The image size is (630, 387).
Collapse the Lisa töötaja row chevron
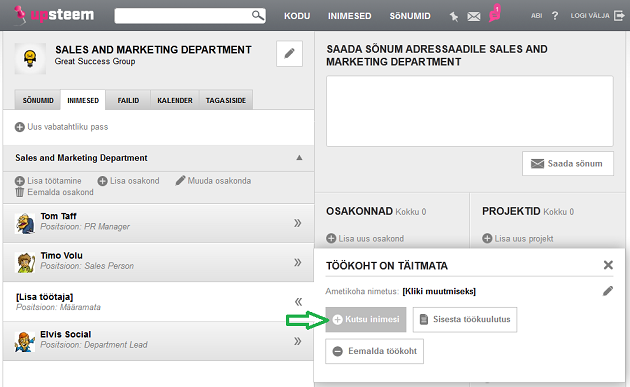298,302
